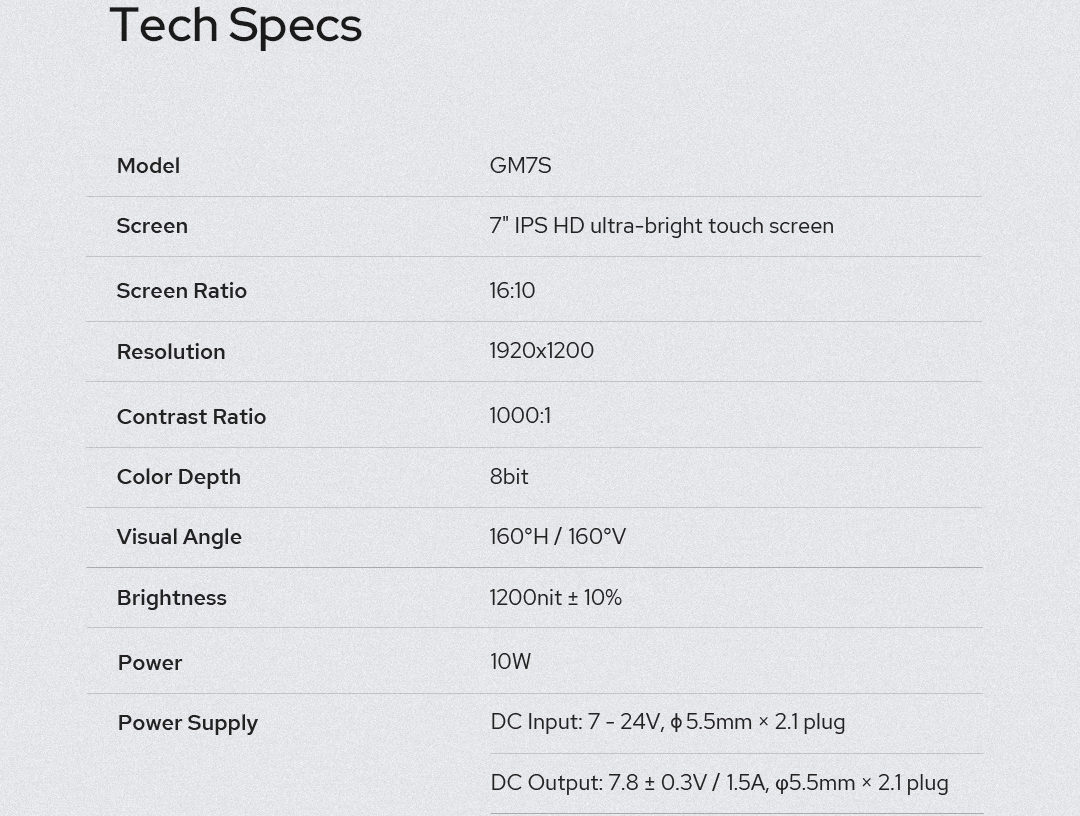Click the 160°H / 160°V value

pyautogui.click(x=557, y=537)
